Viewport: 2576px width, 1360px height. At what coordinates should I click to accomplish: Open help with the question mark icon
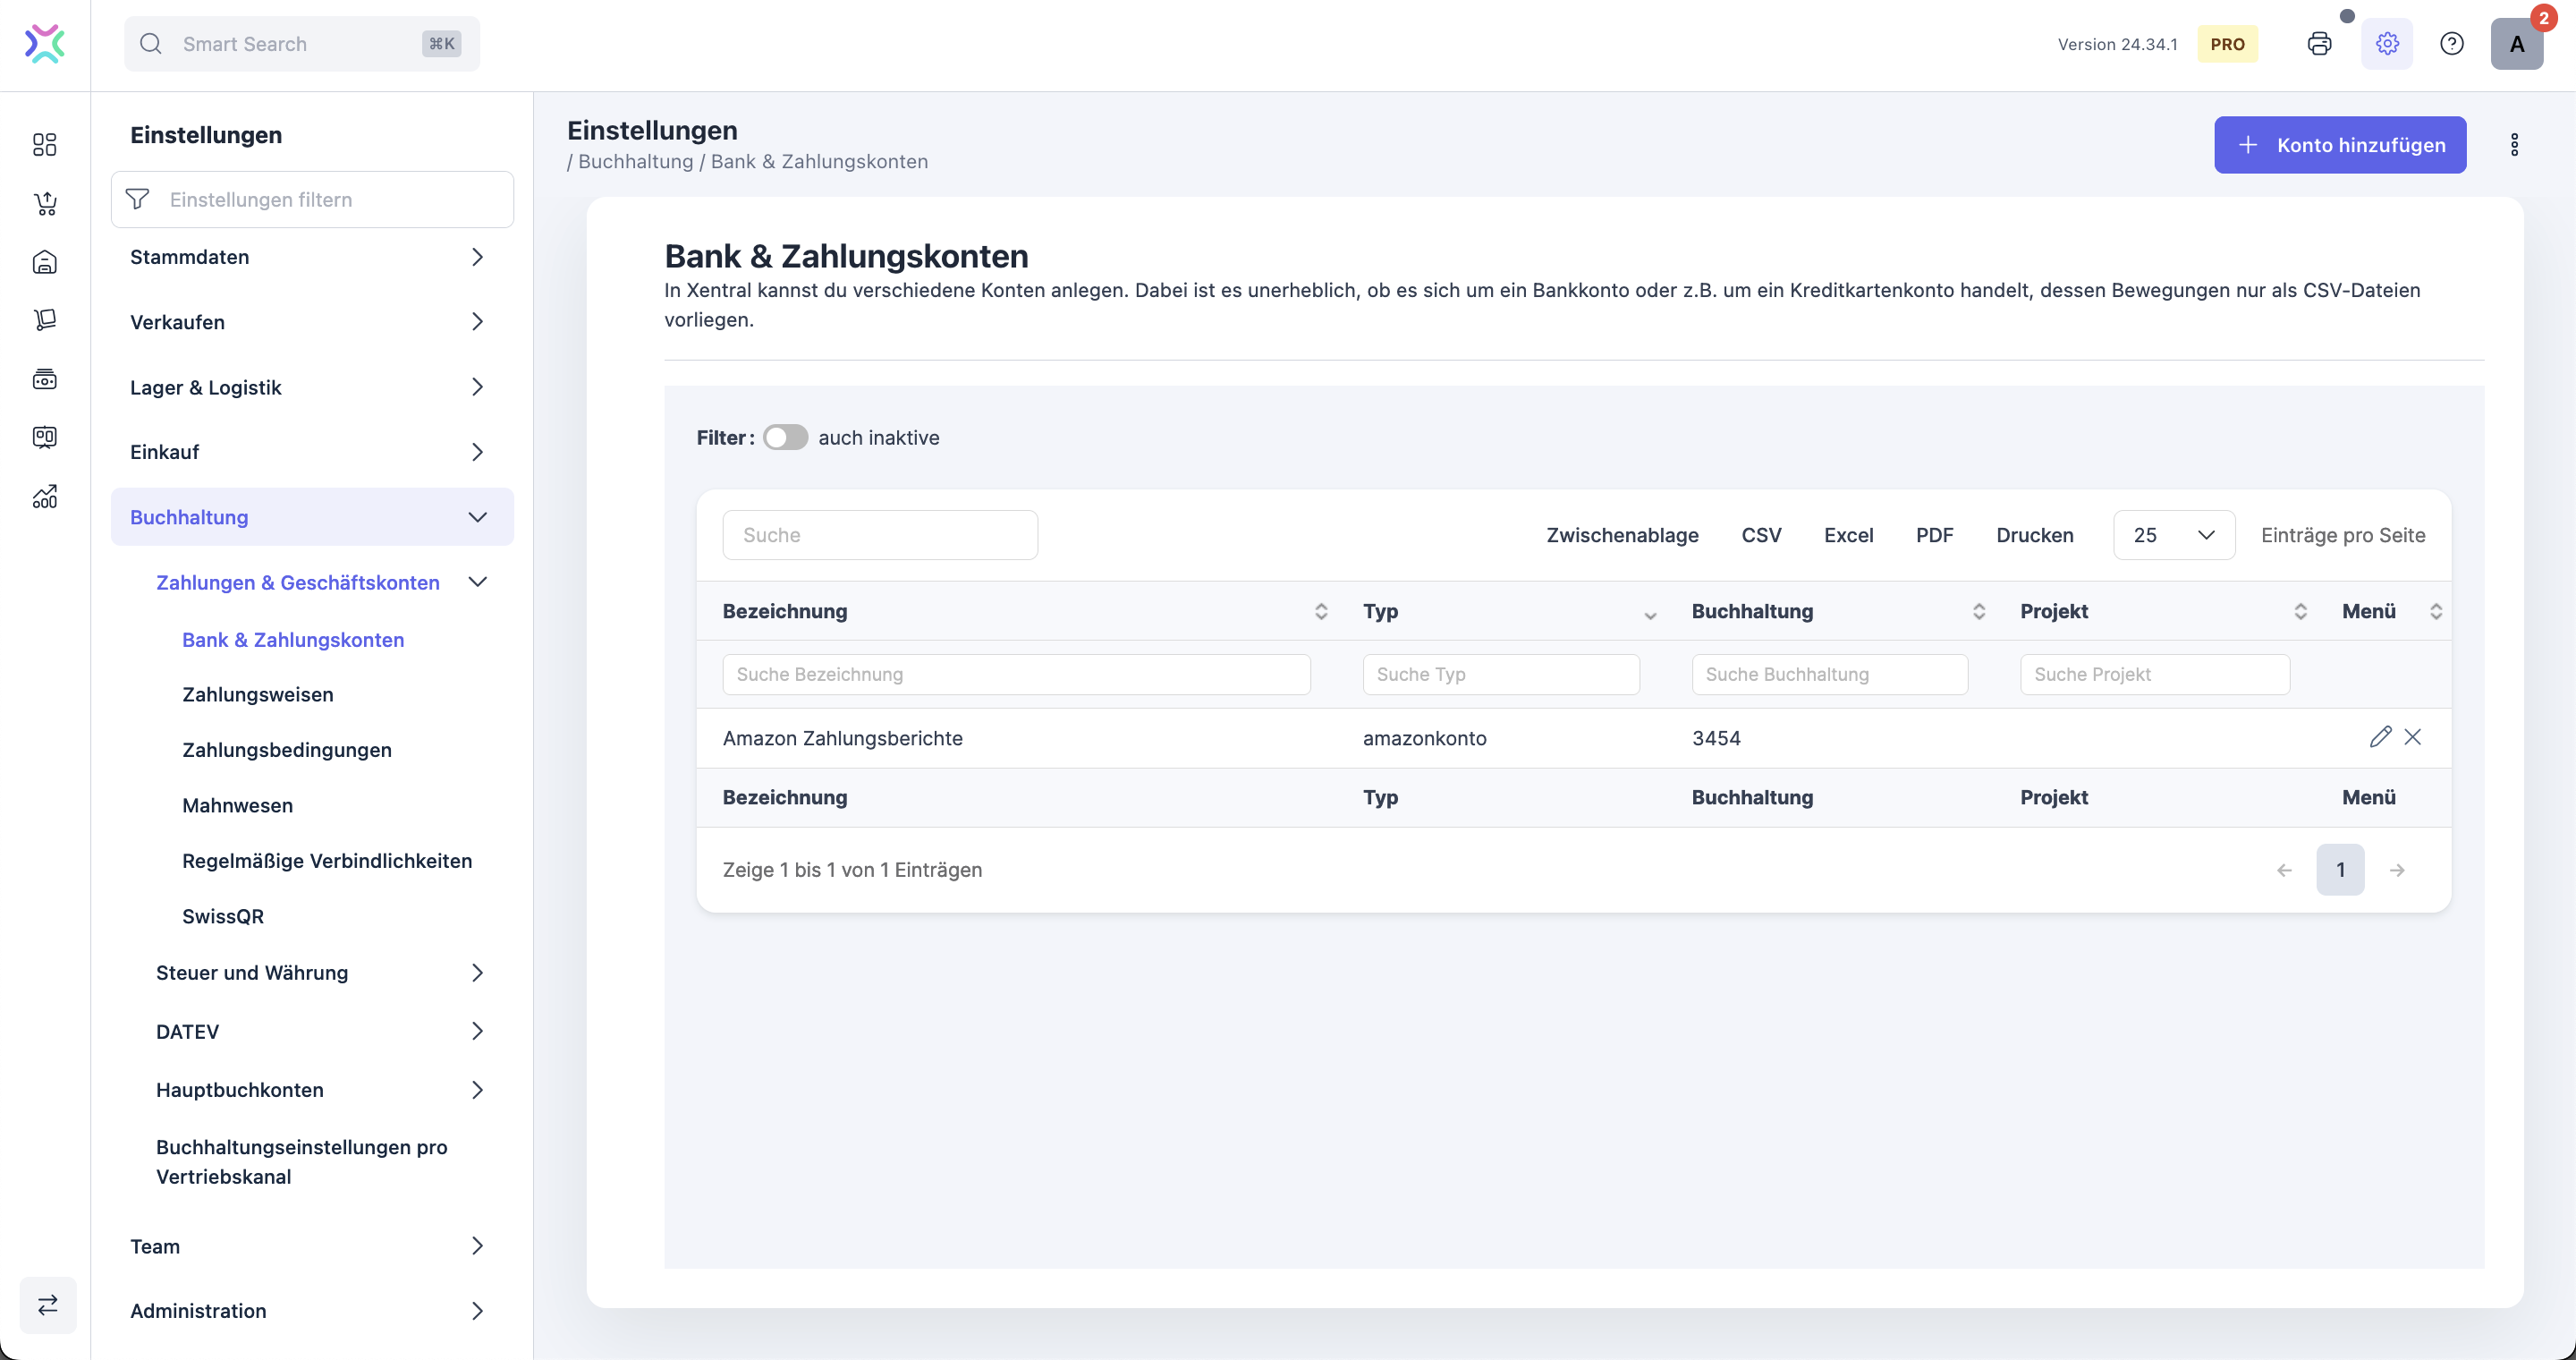pos(2451,44)
